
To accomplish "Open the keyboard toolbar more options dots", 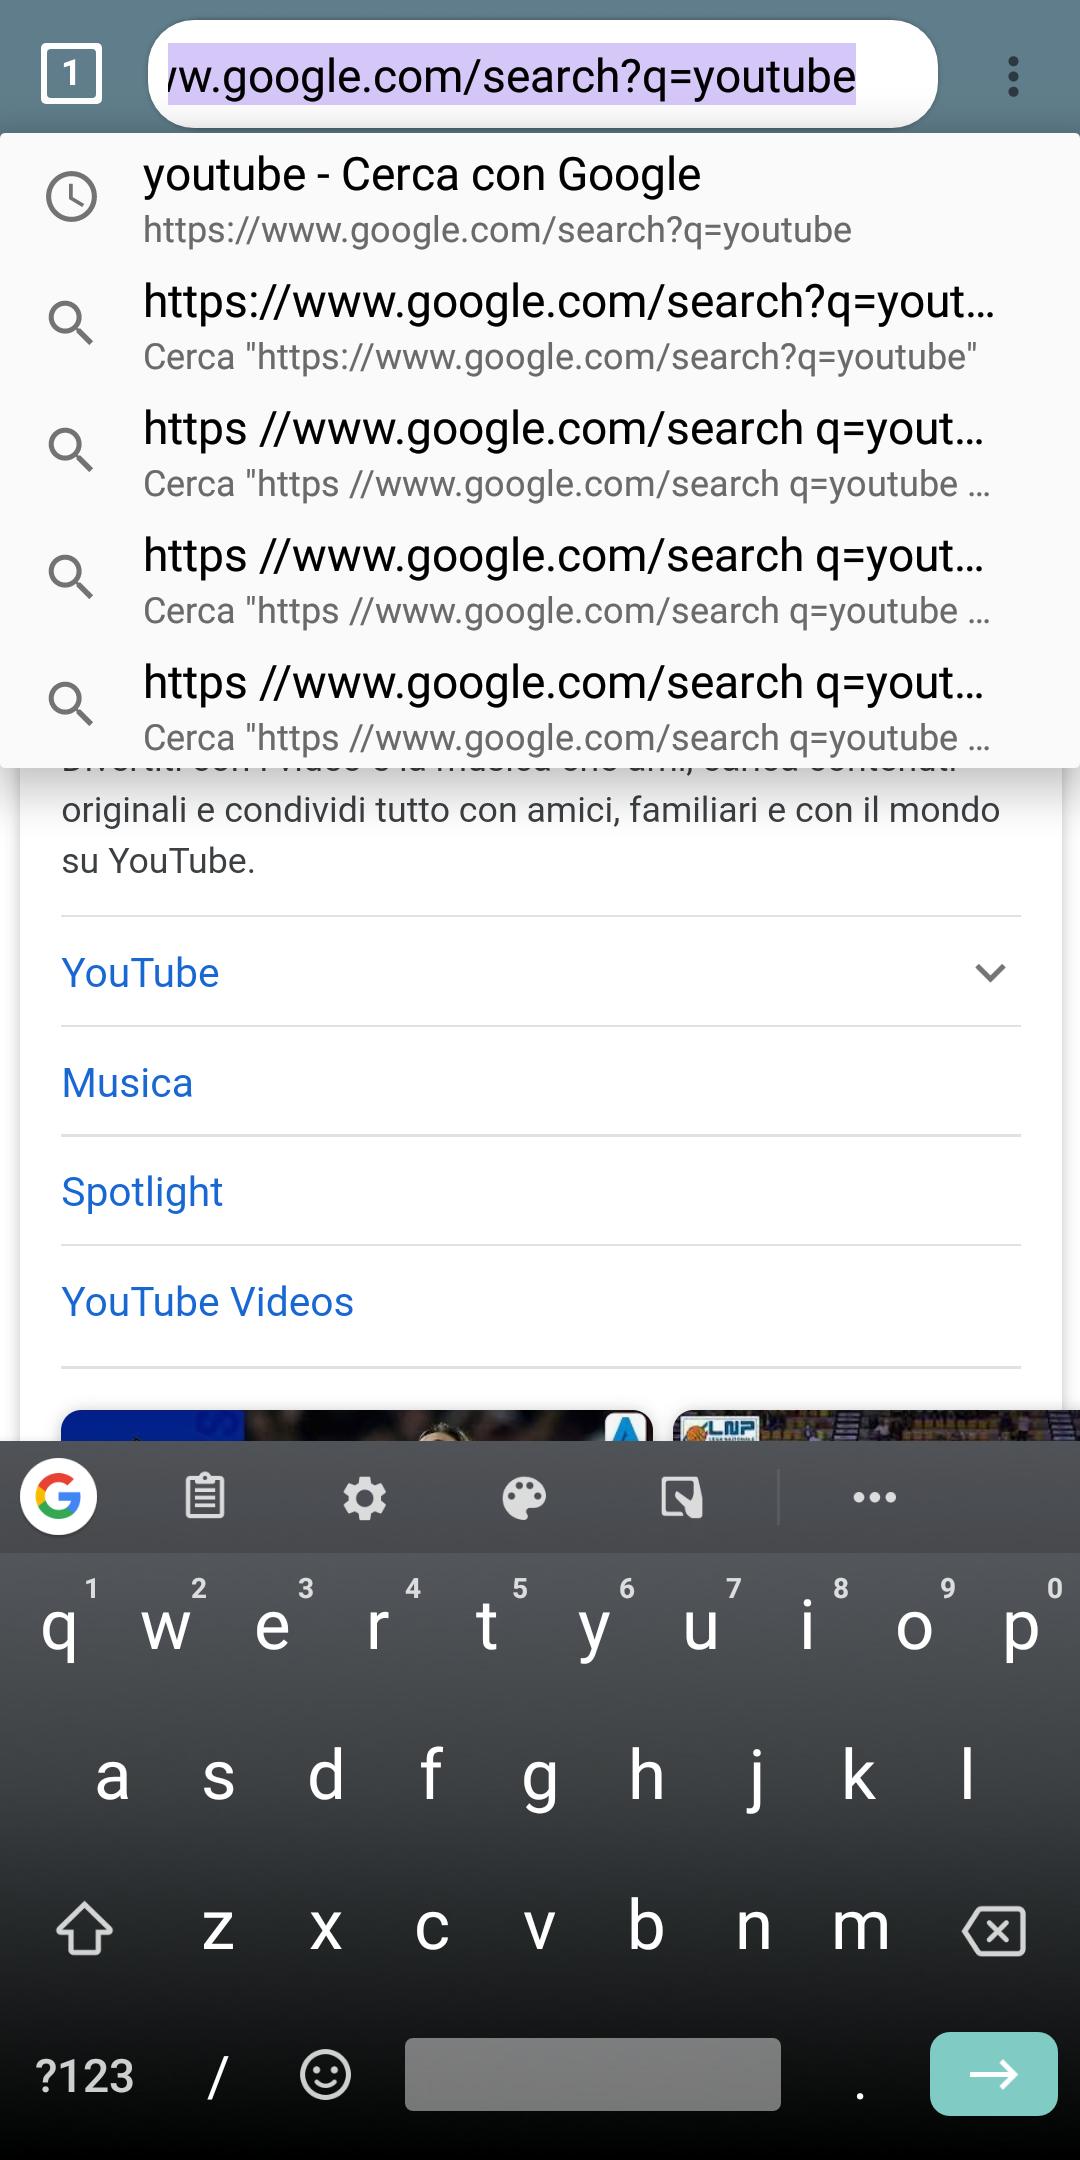I will pyautogui.click(x=874, y=1497).
